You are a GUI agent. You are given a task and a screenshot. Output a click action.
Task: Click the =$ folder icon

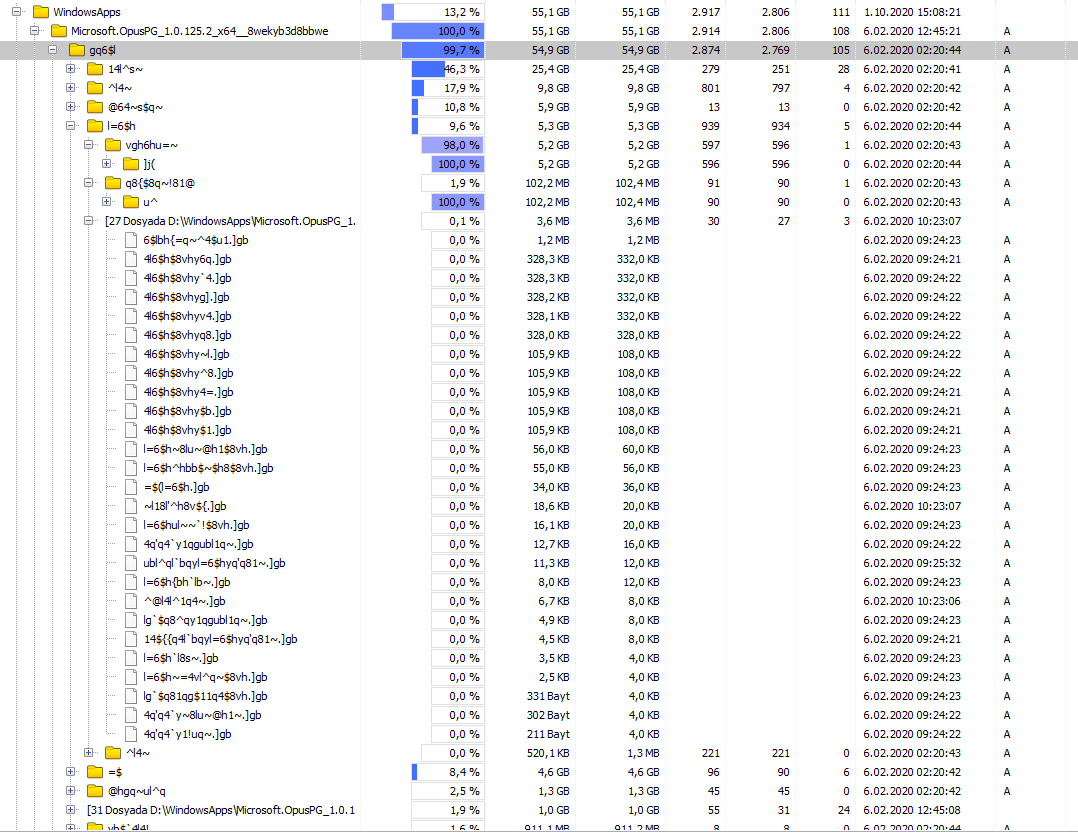[95, 772]
